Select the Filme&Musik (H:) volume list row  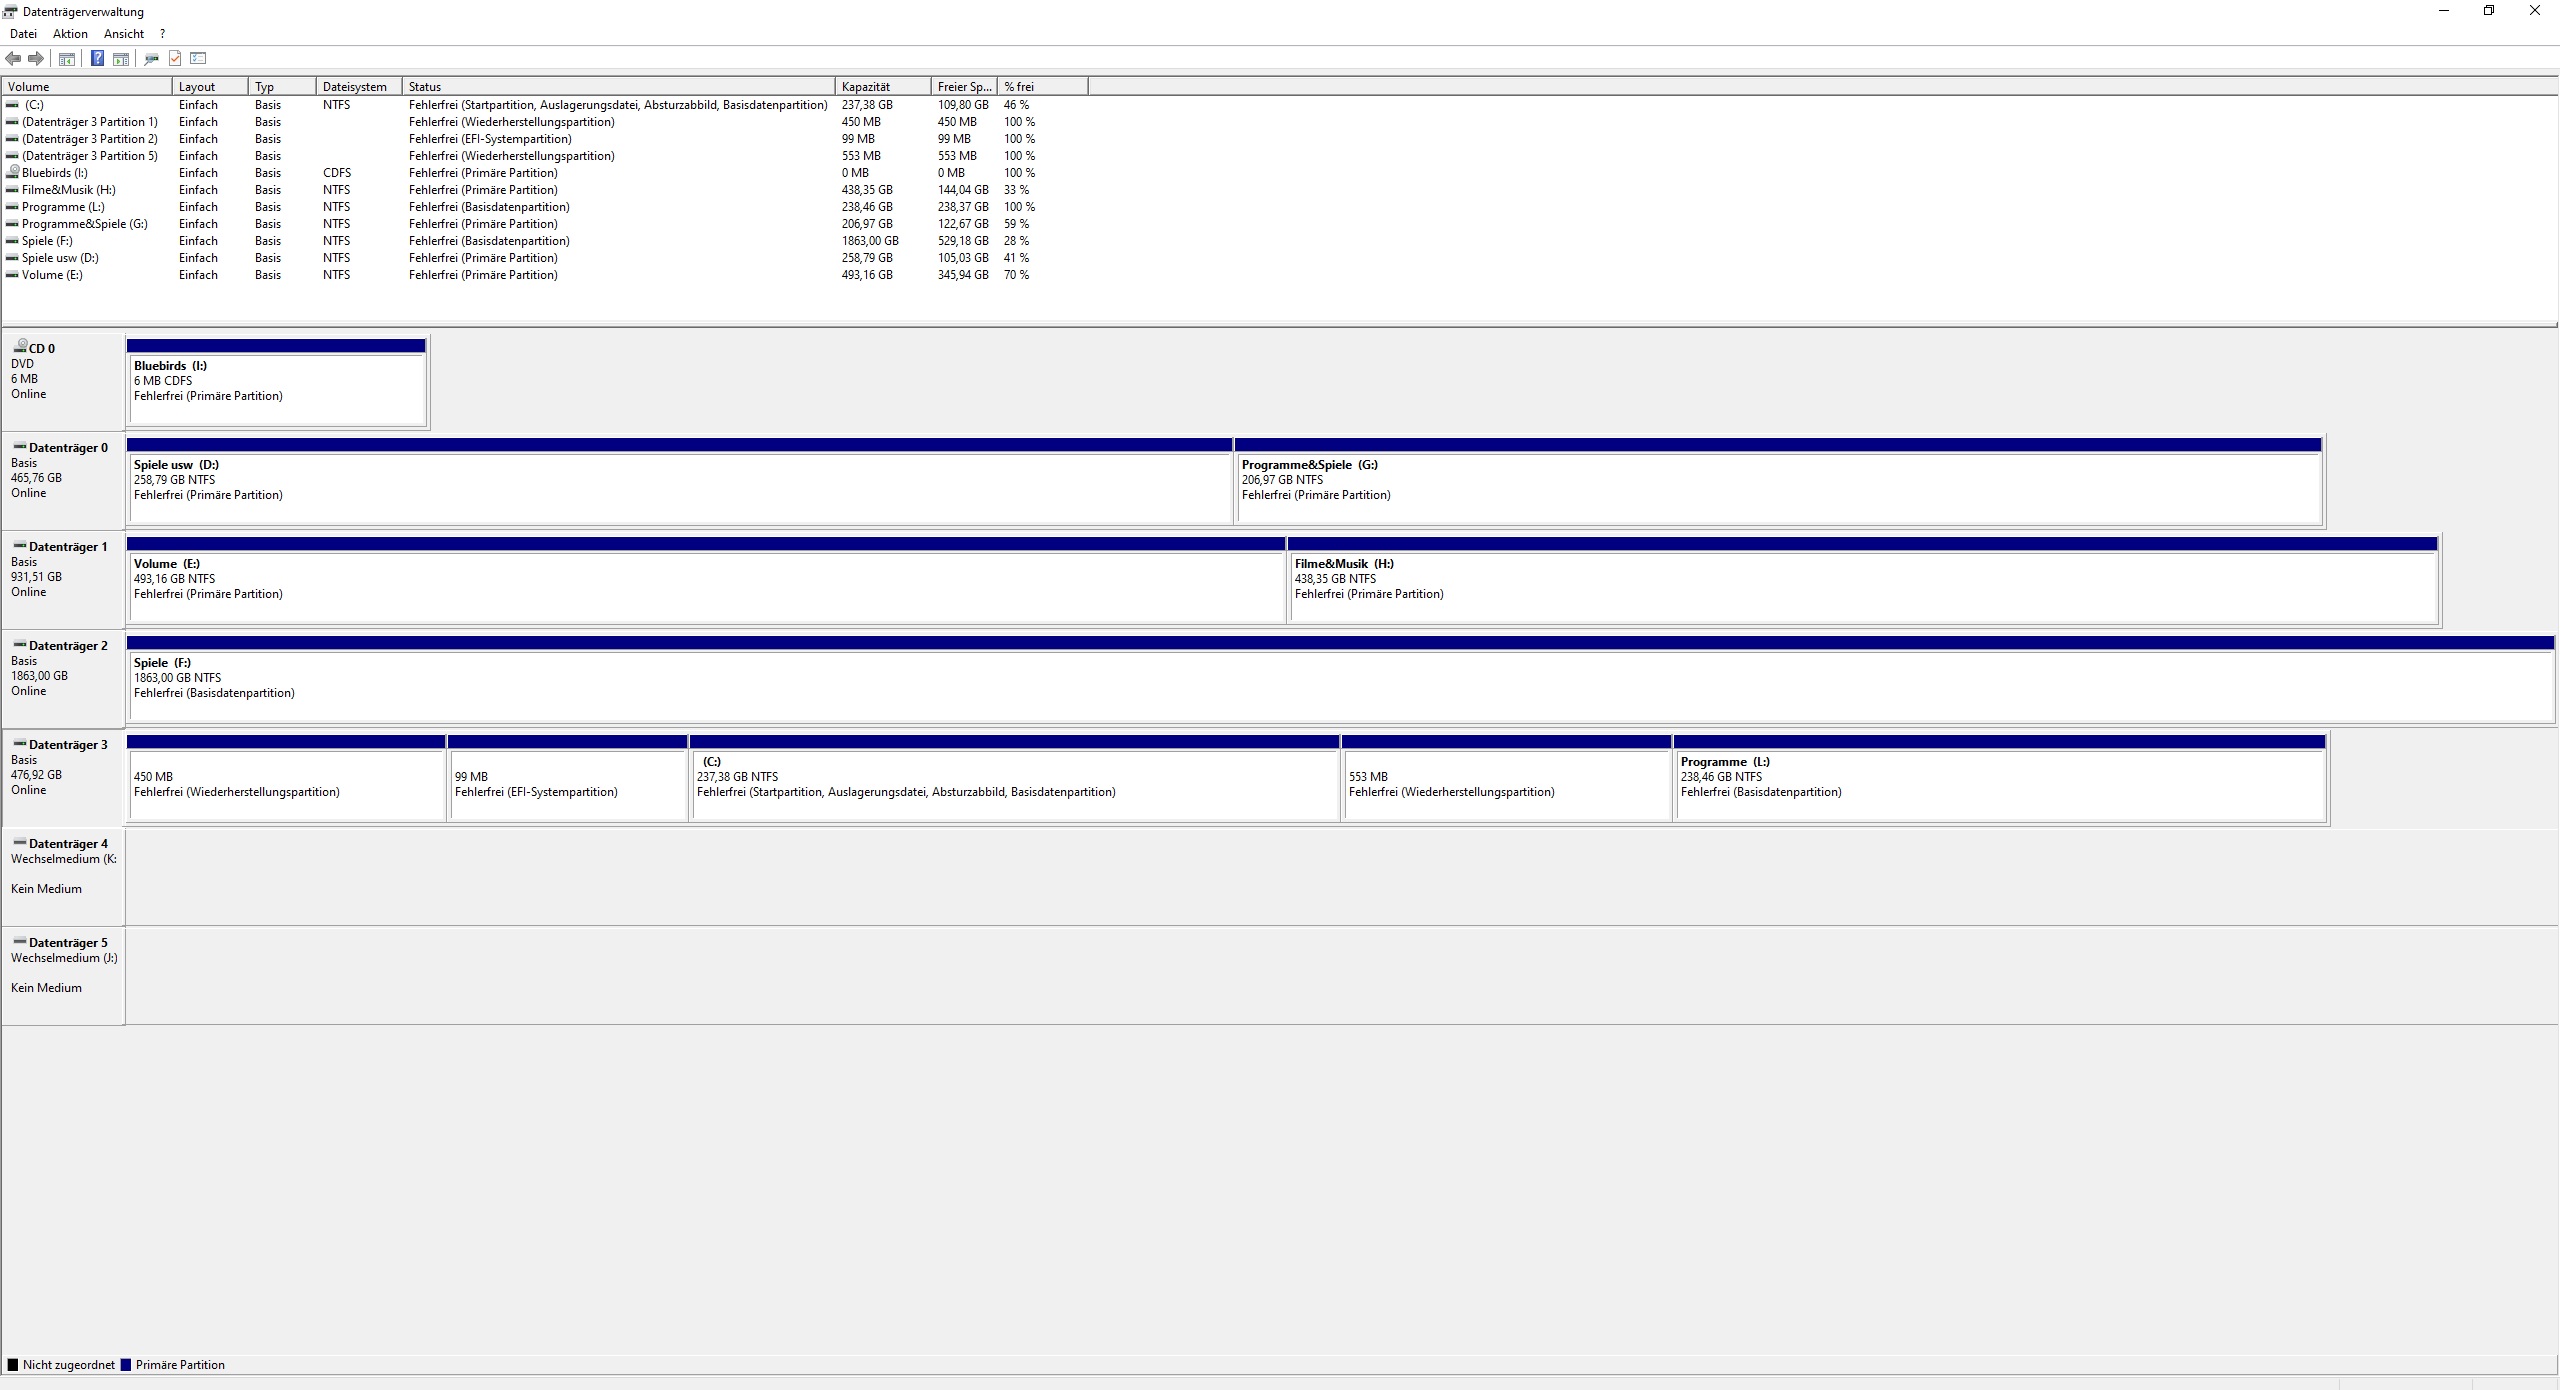tap(68, 190)
